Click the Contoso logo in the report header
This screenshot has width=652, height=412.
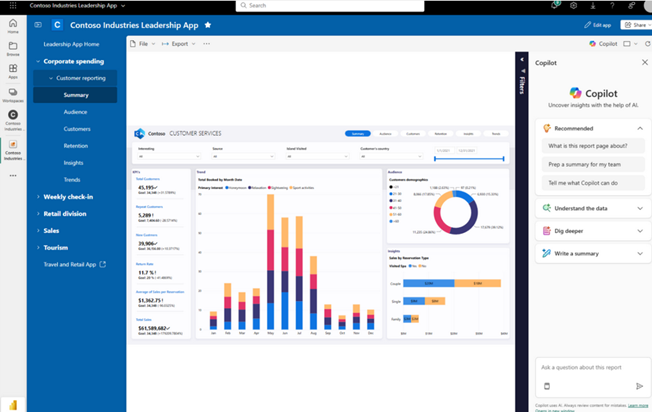(x=139, y=133)
